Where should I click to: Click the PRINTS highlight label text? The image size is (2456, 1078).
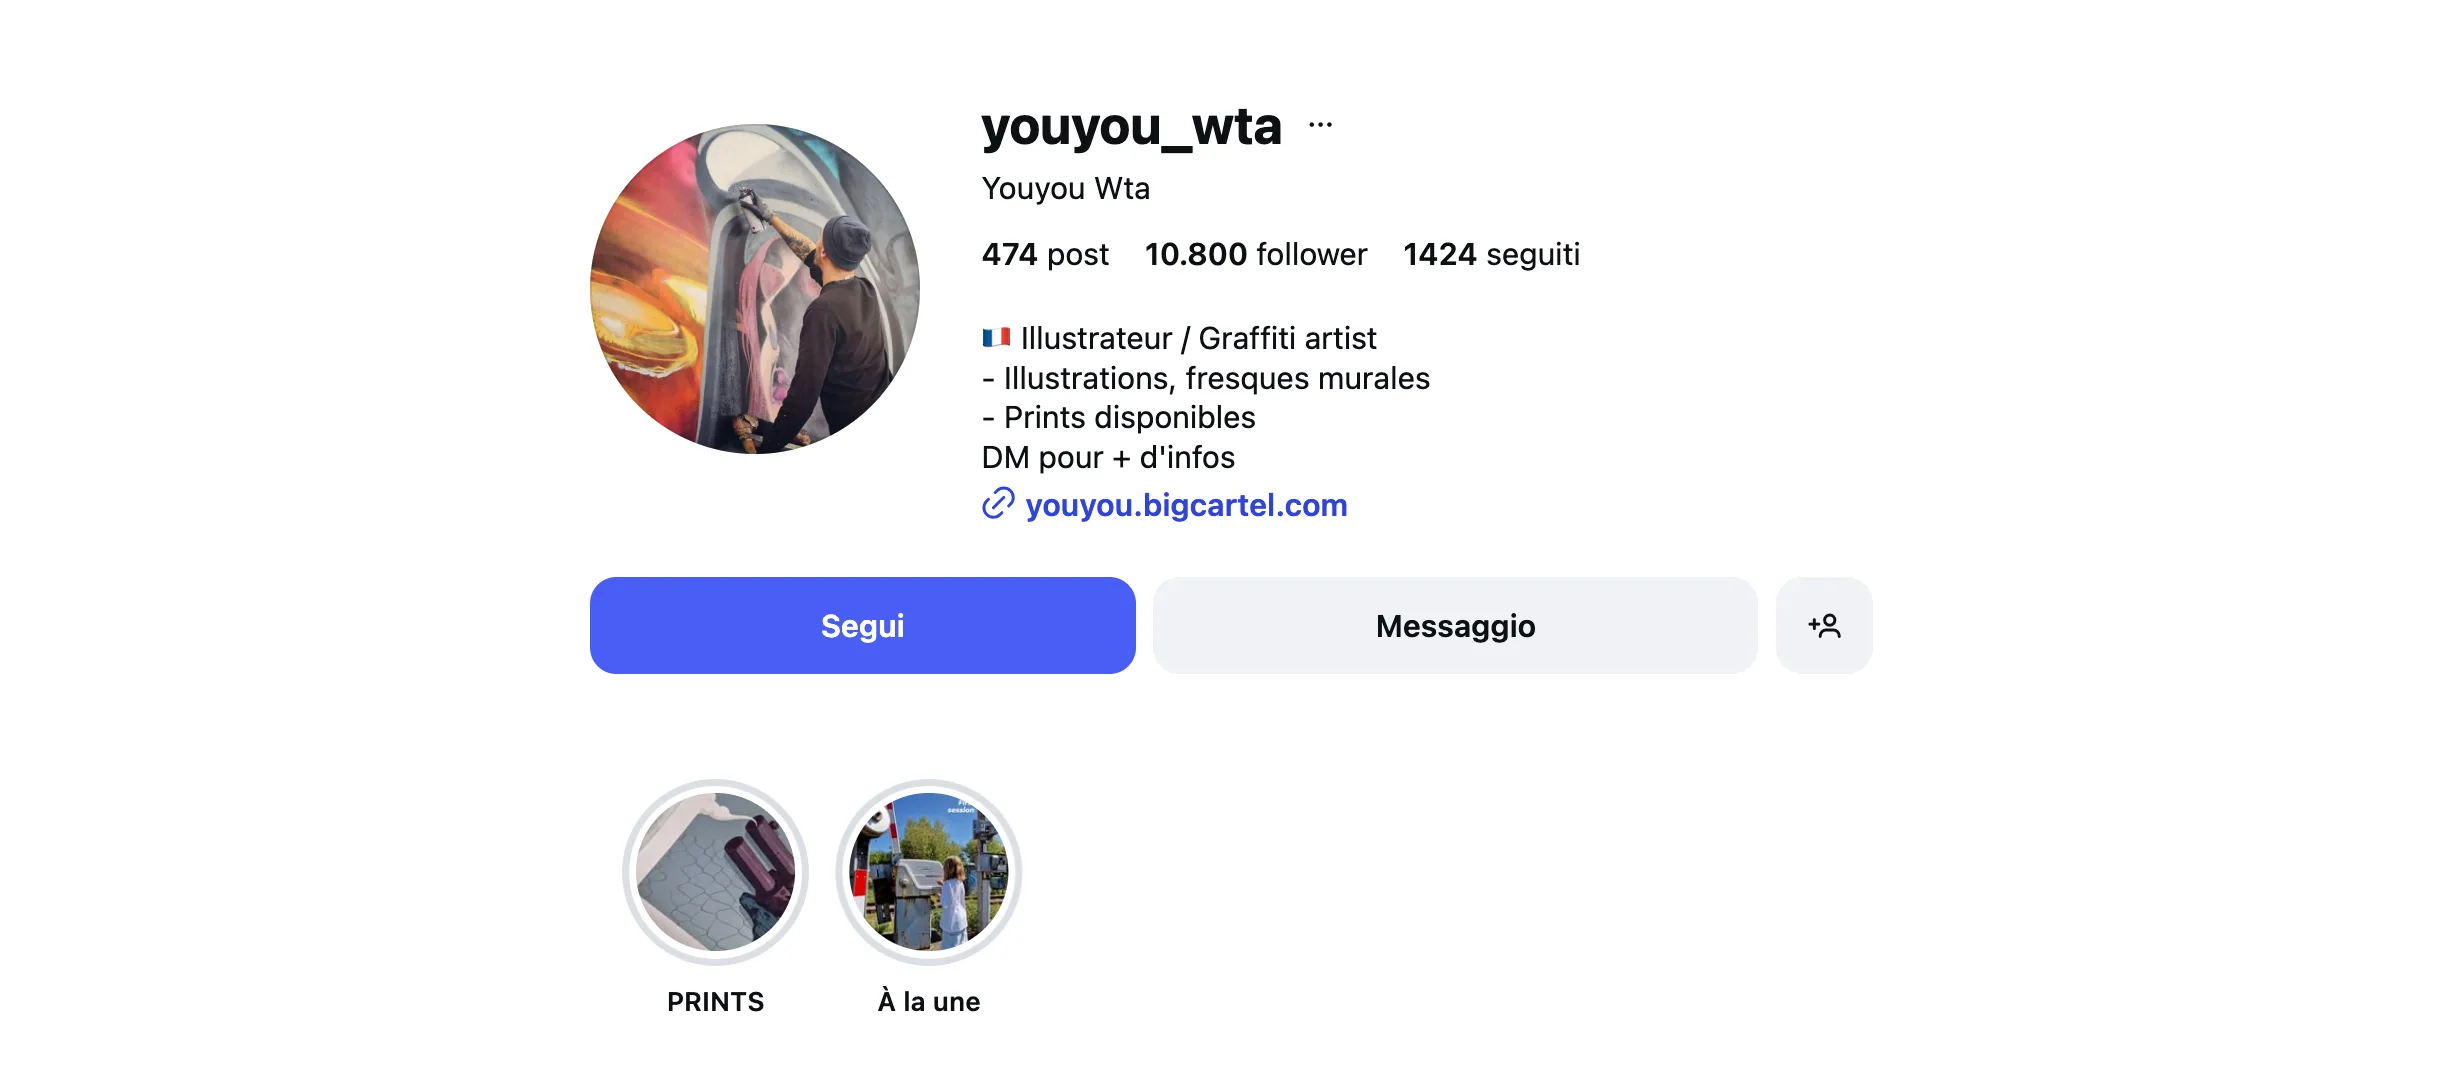click(715, 1001)
